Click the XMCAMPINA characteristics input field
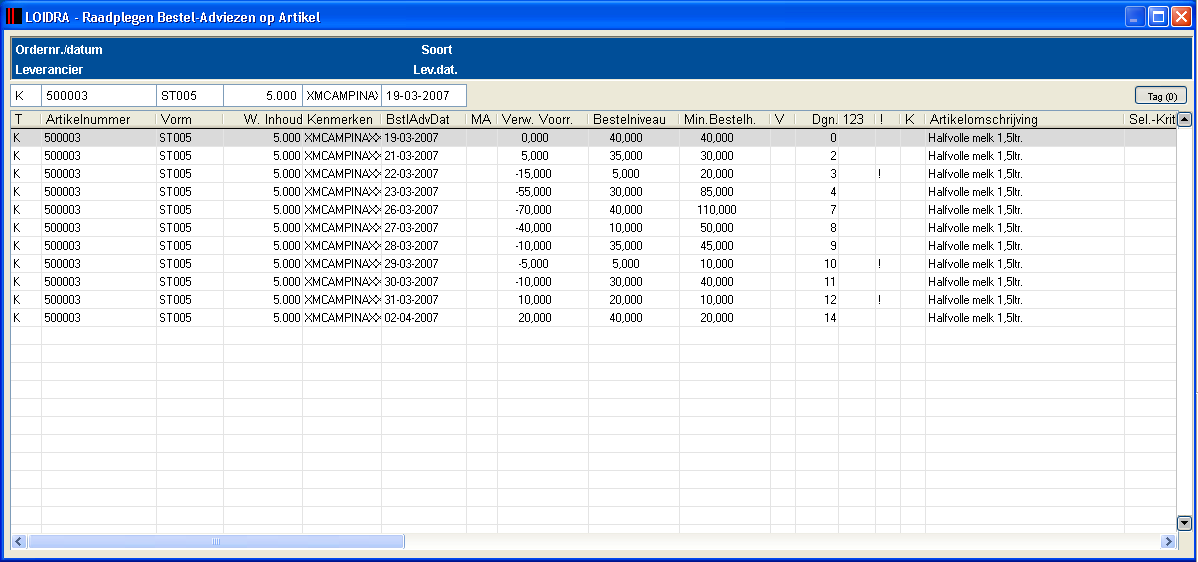 point(342,95)
